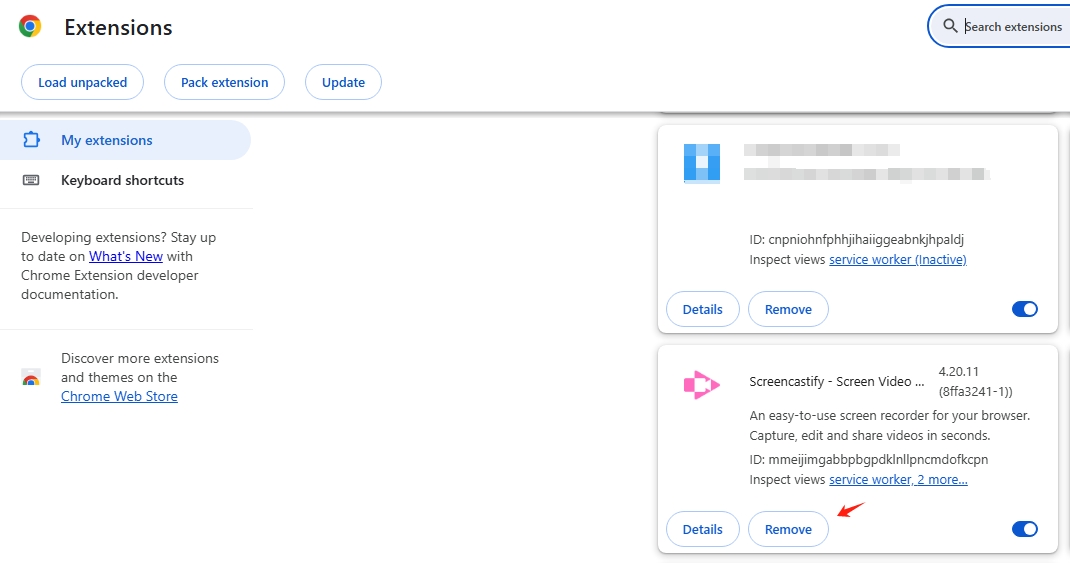Open the Chrome Web Store link

point(119,396)
